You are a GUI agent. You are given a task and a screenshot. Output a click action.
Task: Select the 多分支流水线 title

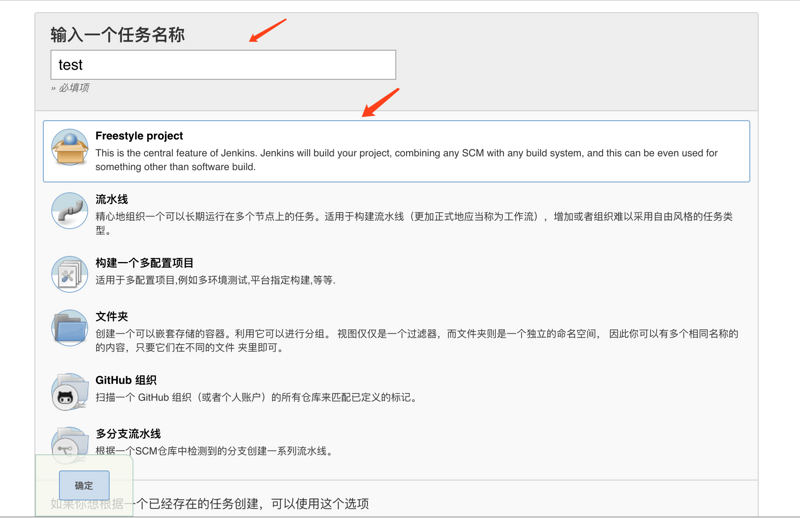click(128, 434)
